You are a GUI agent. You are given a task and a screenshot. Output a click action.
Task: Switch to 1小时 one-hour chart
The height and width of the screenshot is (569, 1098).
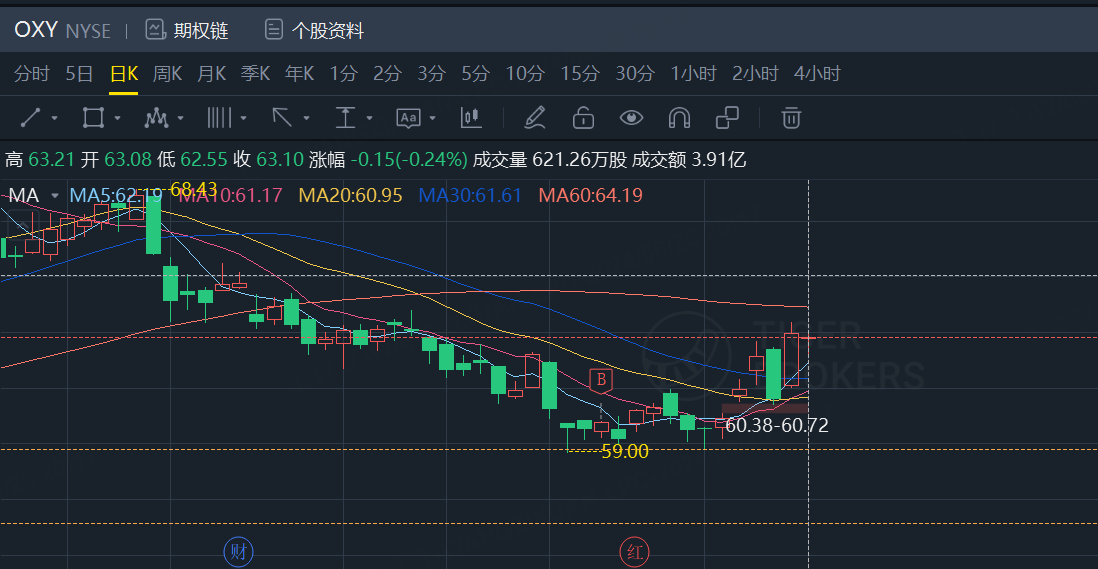pos(694,73)
